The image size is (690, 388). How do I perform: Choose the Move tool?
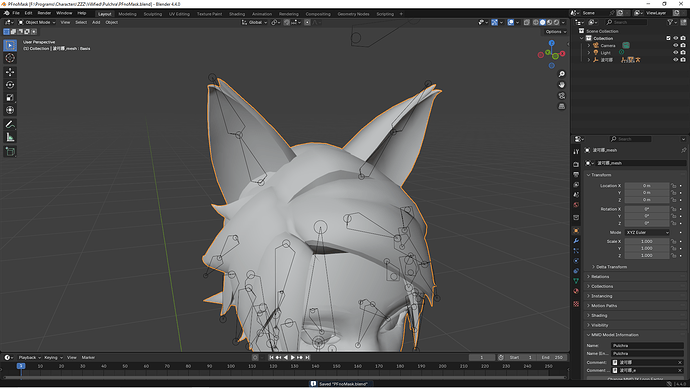(10, 72)
